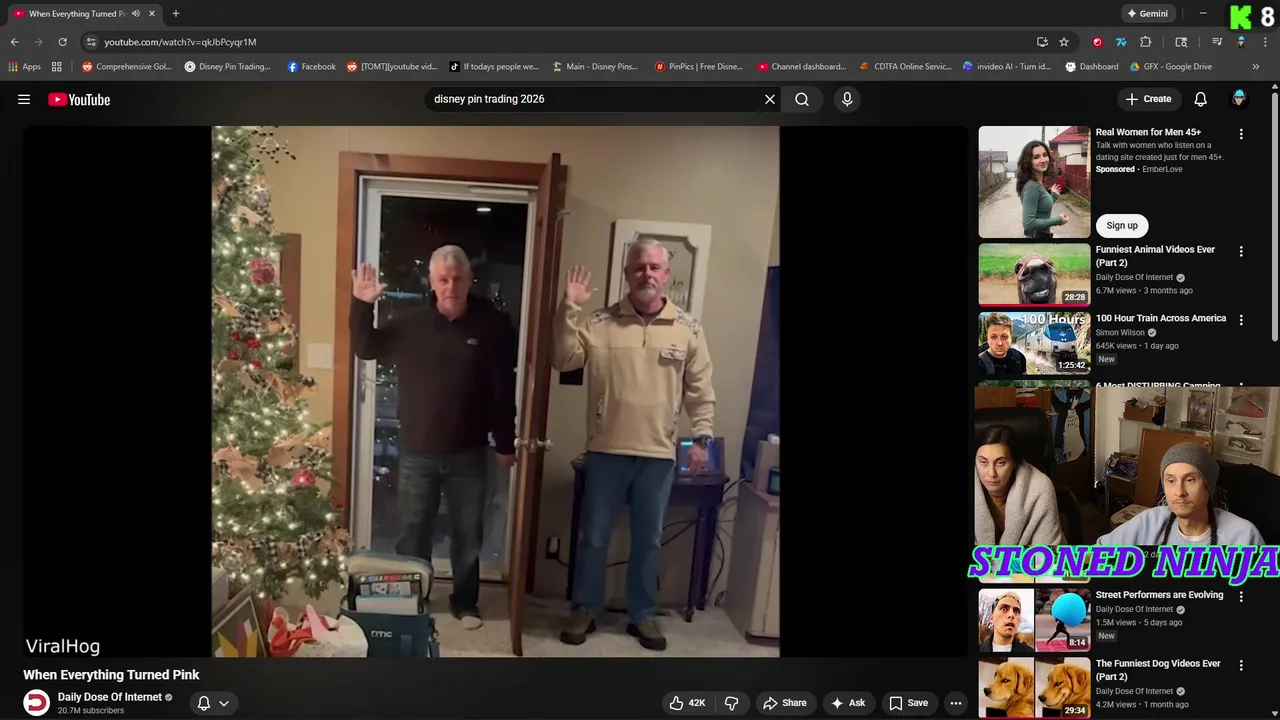1280x720 pixels.
Task: Like the video with thumbs up
Action: coord(687,703)
